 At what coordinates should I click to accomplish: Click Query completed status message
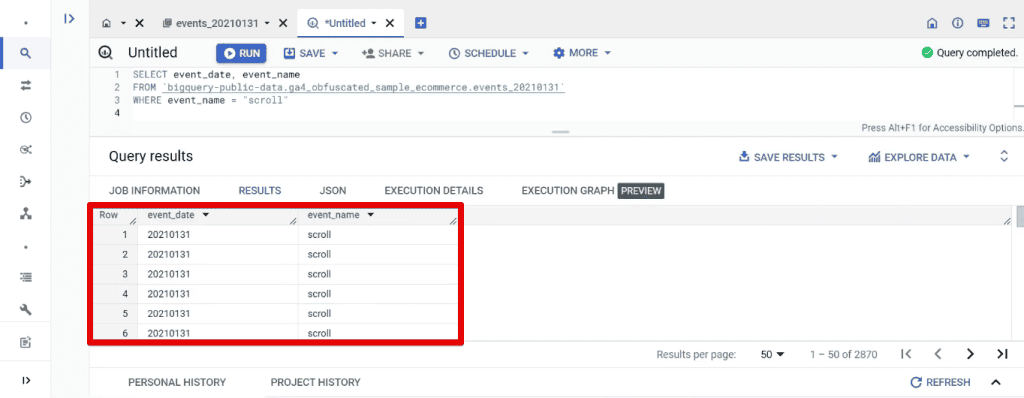(x=969, y=54)
